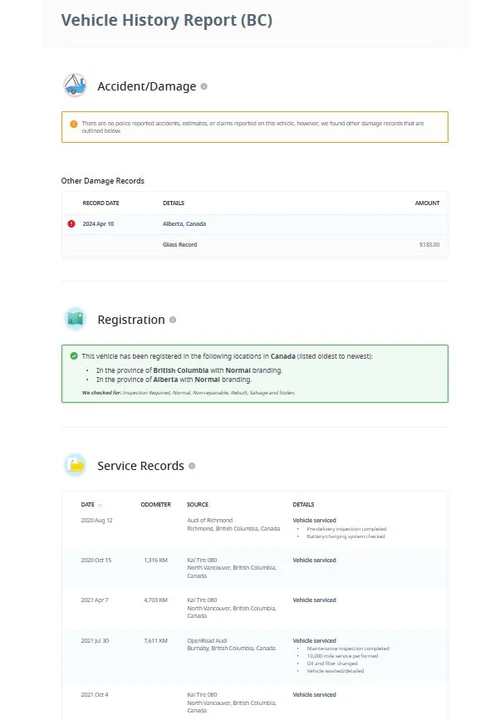The height and width of the screenshot is (720, 490).
Task: Click the yellow folder Service Records icon
Action: (x=75, y=465)
